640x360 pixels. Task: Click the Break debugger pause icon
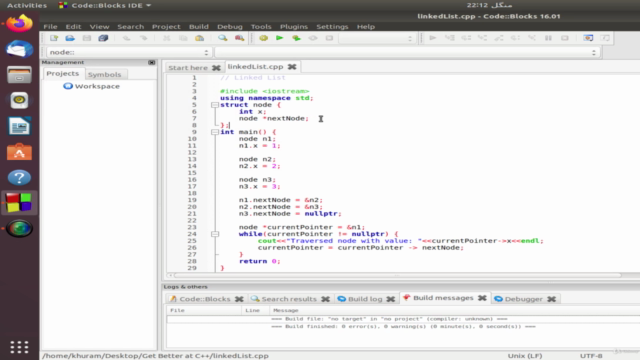point(548,38)
